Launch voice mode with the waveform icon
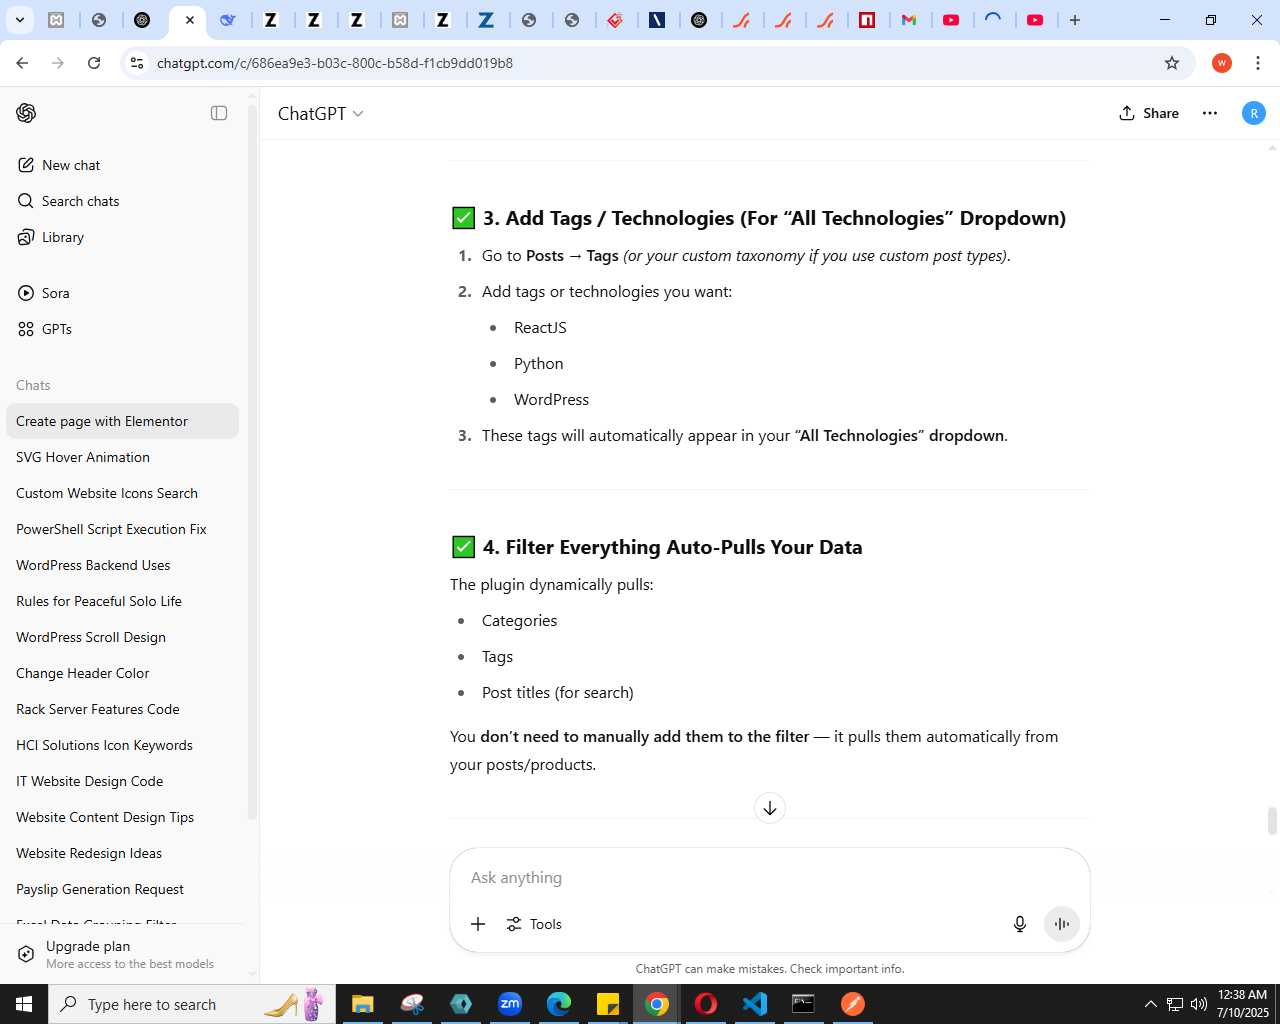Screen dimensions: 1280x1024 click(1062, 924)
